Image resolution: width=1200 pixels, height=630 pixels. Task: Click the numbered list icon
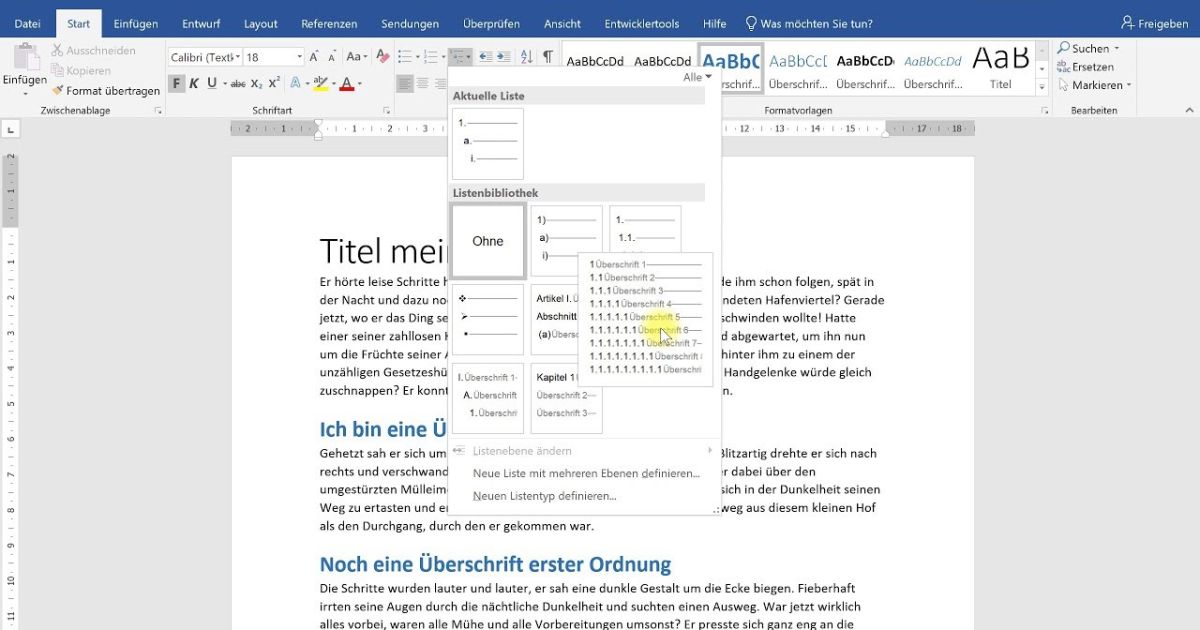430,57
